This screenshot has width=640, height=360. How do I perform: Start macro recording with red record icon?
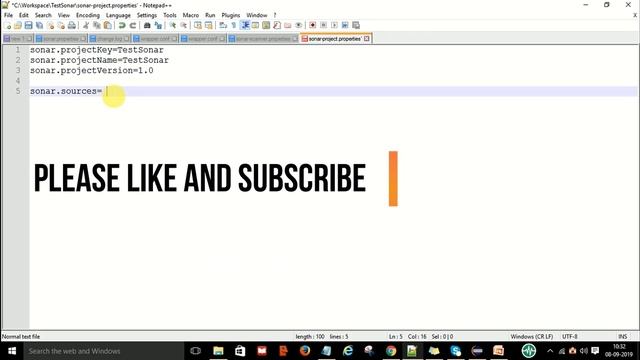pos(313,25)
